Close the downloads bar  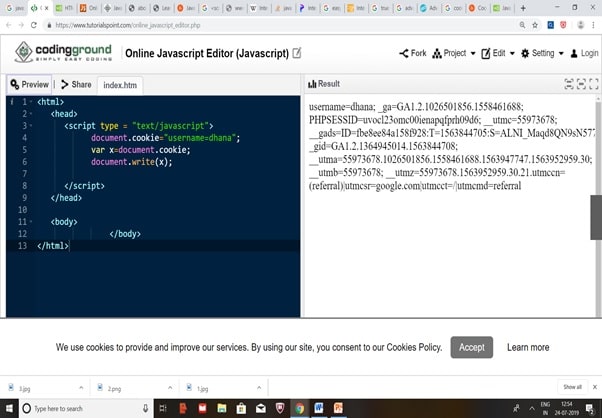pos(595,387)
